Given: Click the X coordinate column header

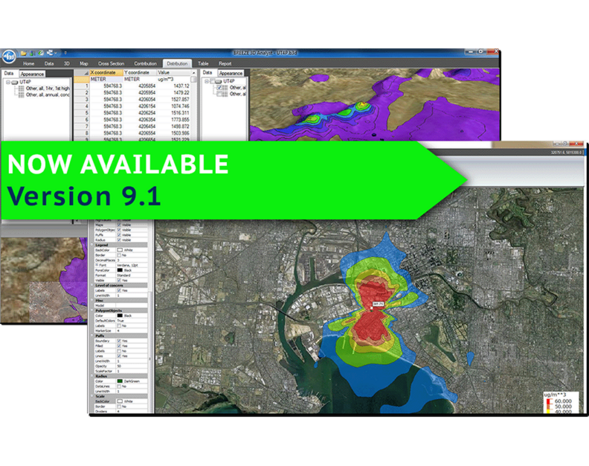Looking at the screenshot, I should pyautogui.click(x=106, y=72).
